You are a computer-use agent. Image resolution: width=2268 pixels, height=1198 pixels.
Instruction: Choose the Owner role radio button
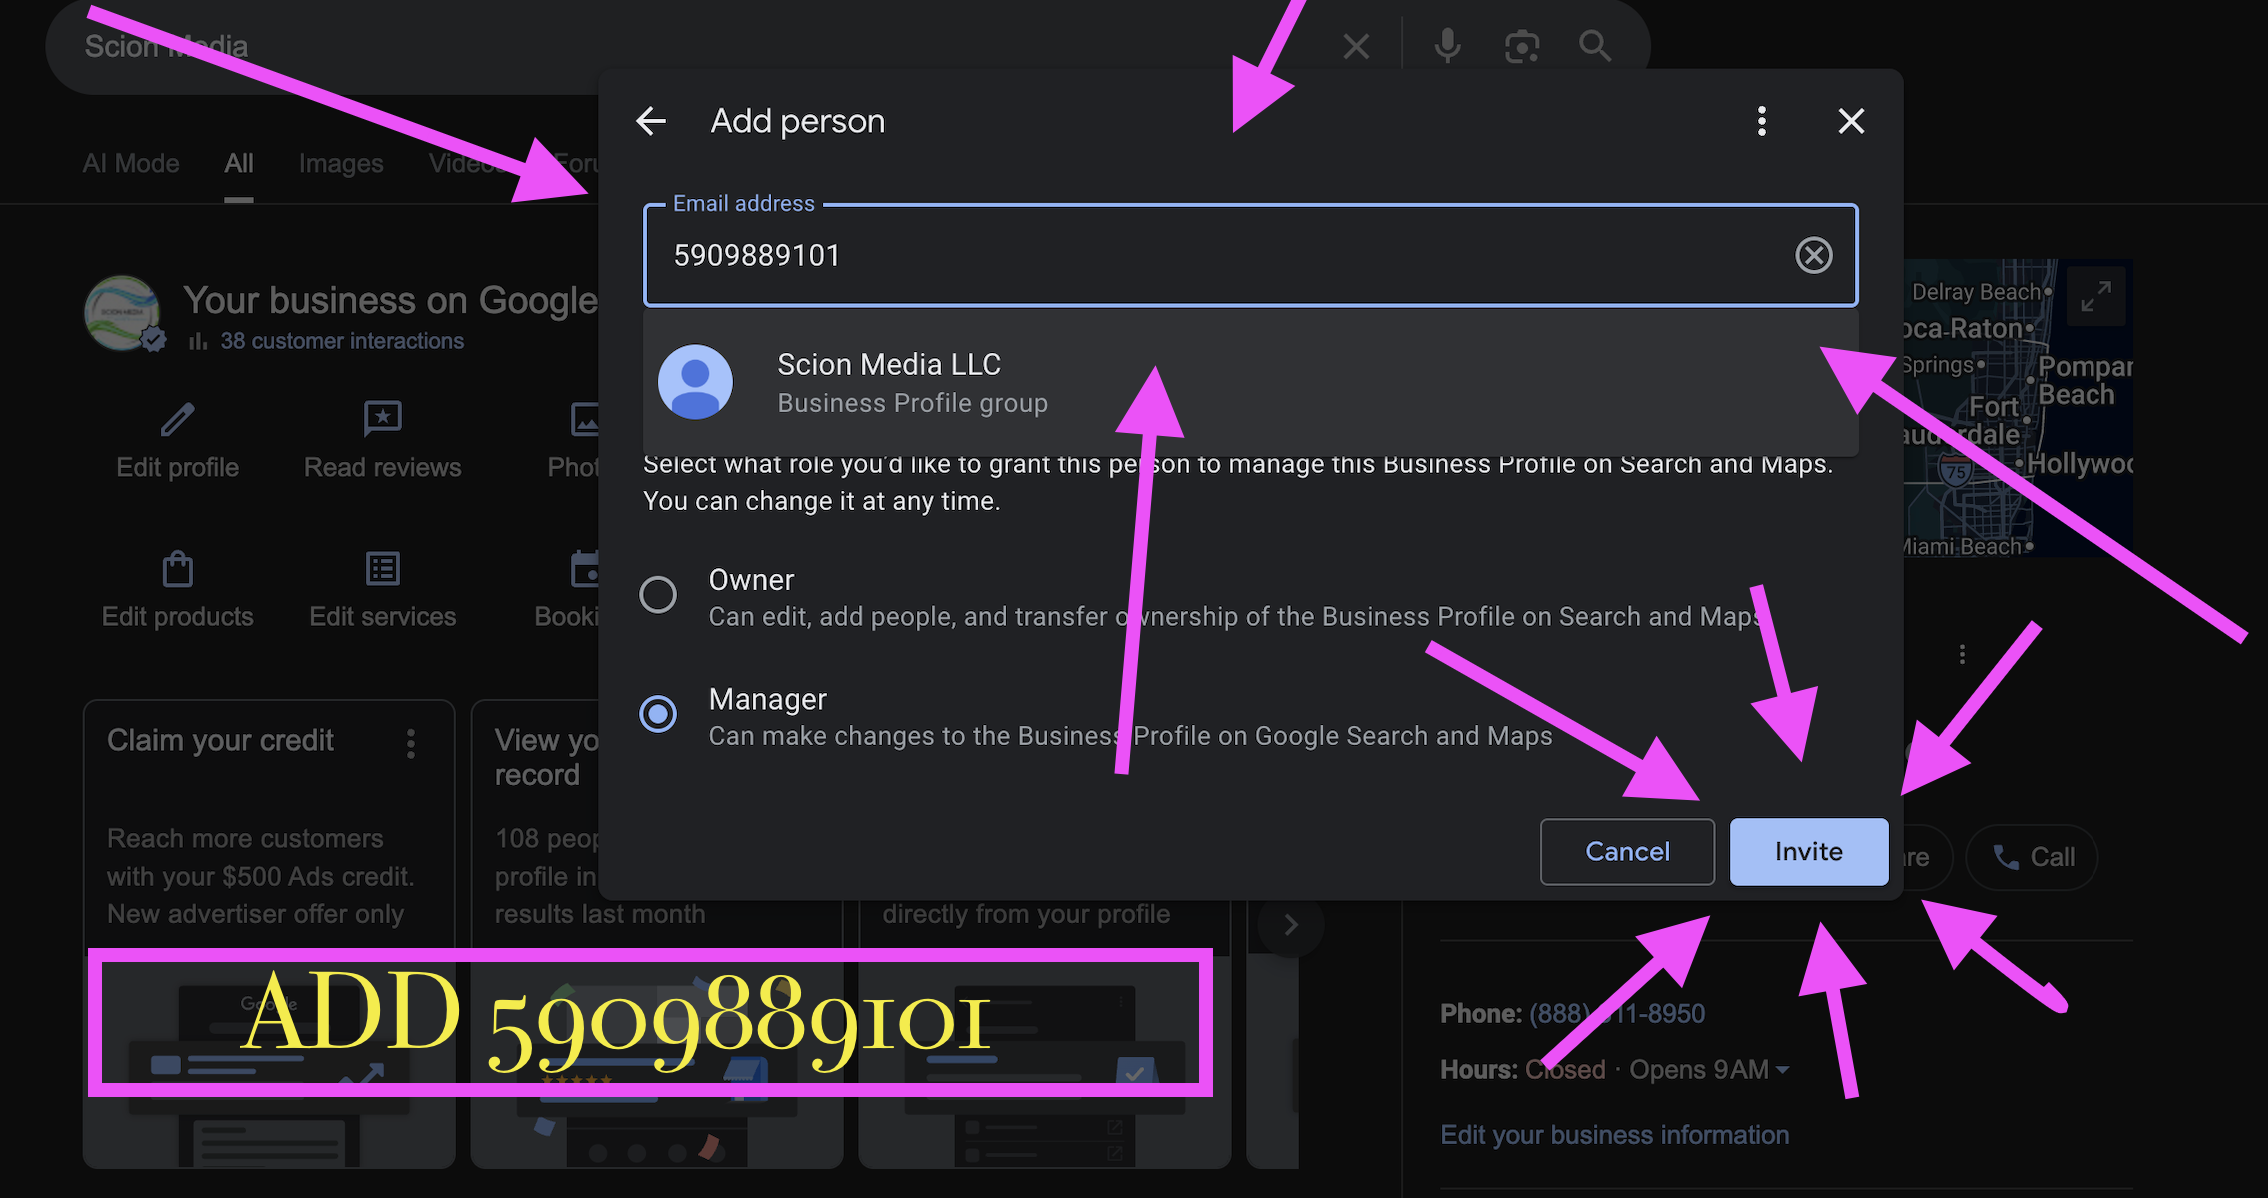coord(658,594)
